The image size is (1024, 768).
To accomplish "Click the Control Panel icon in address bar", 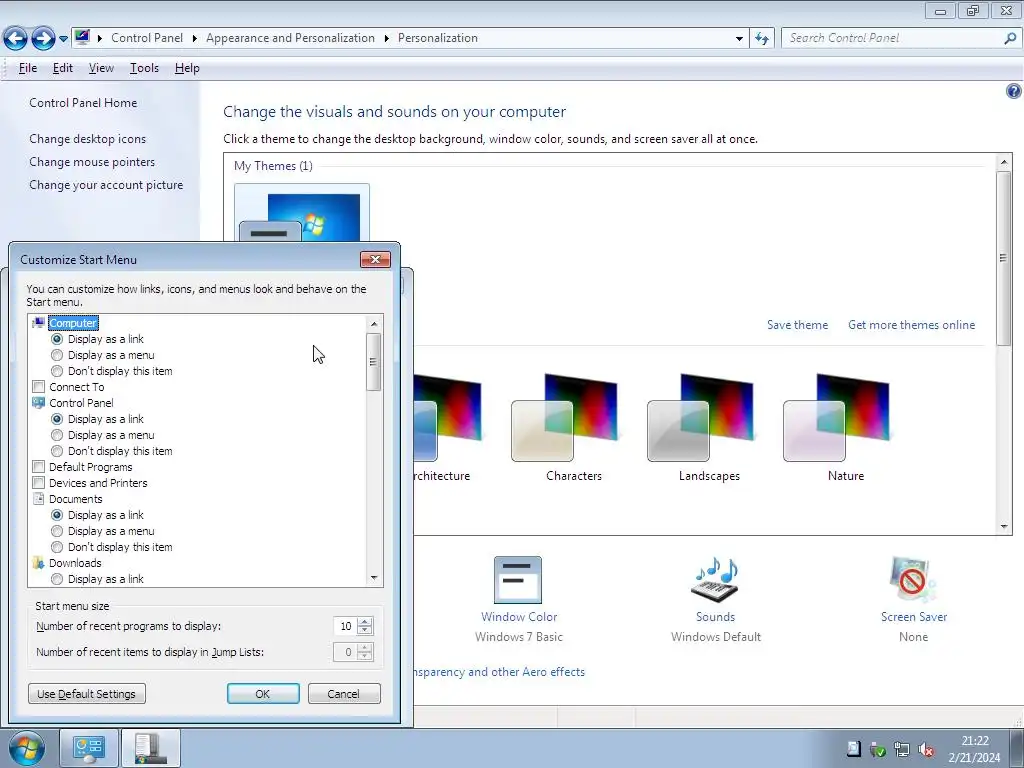I will tap(82, 37).
